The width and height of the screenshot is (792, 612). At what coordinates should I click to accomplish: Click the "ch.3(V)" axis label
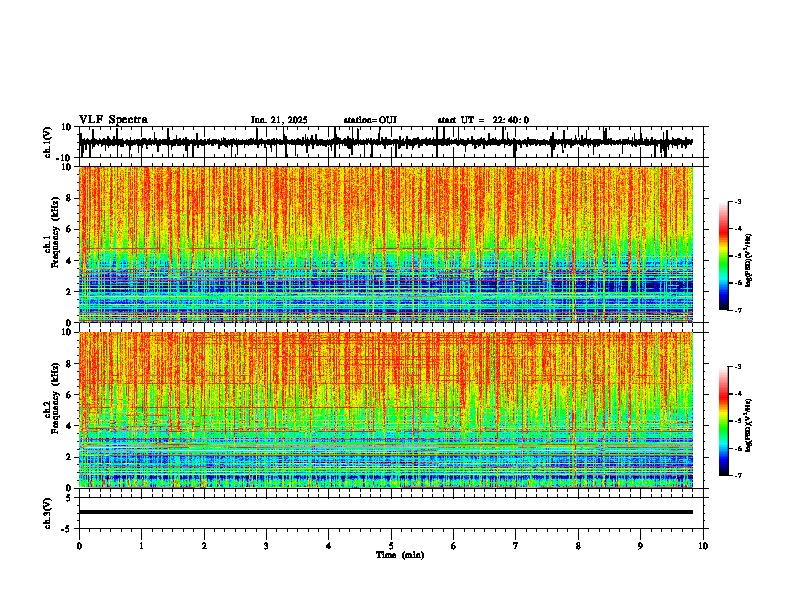click(48, 513)
